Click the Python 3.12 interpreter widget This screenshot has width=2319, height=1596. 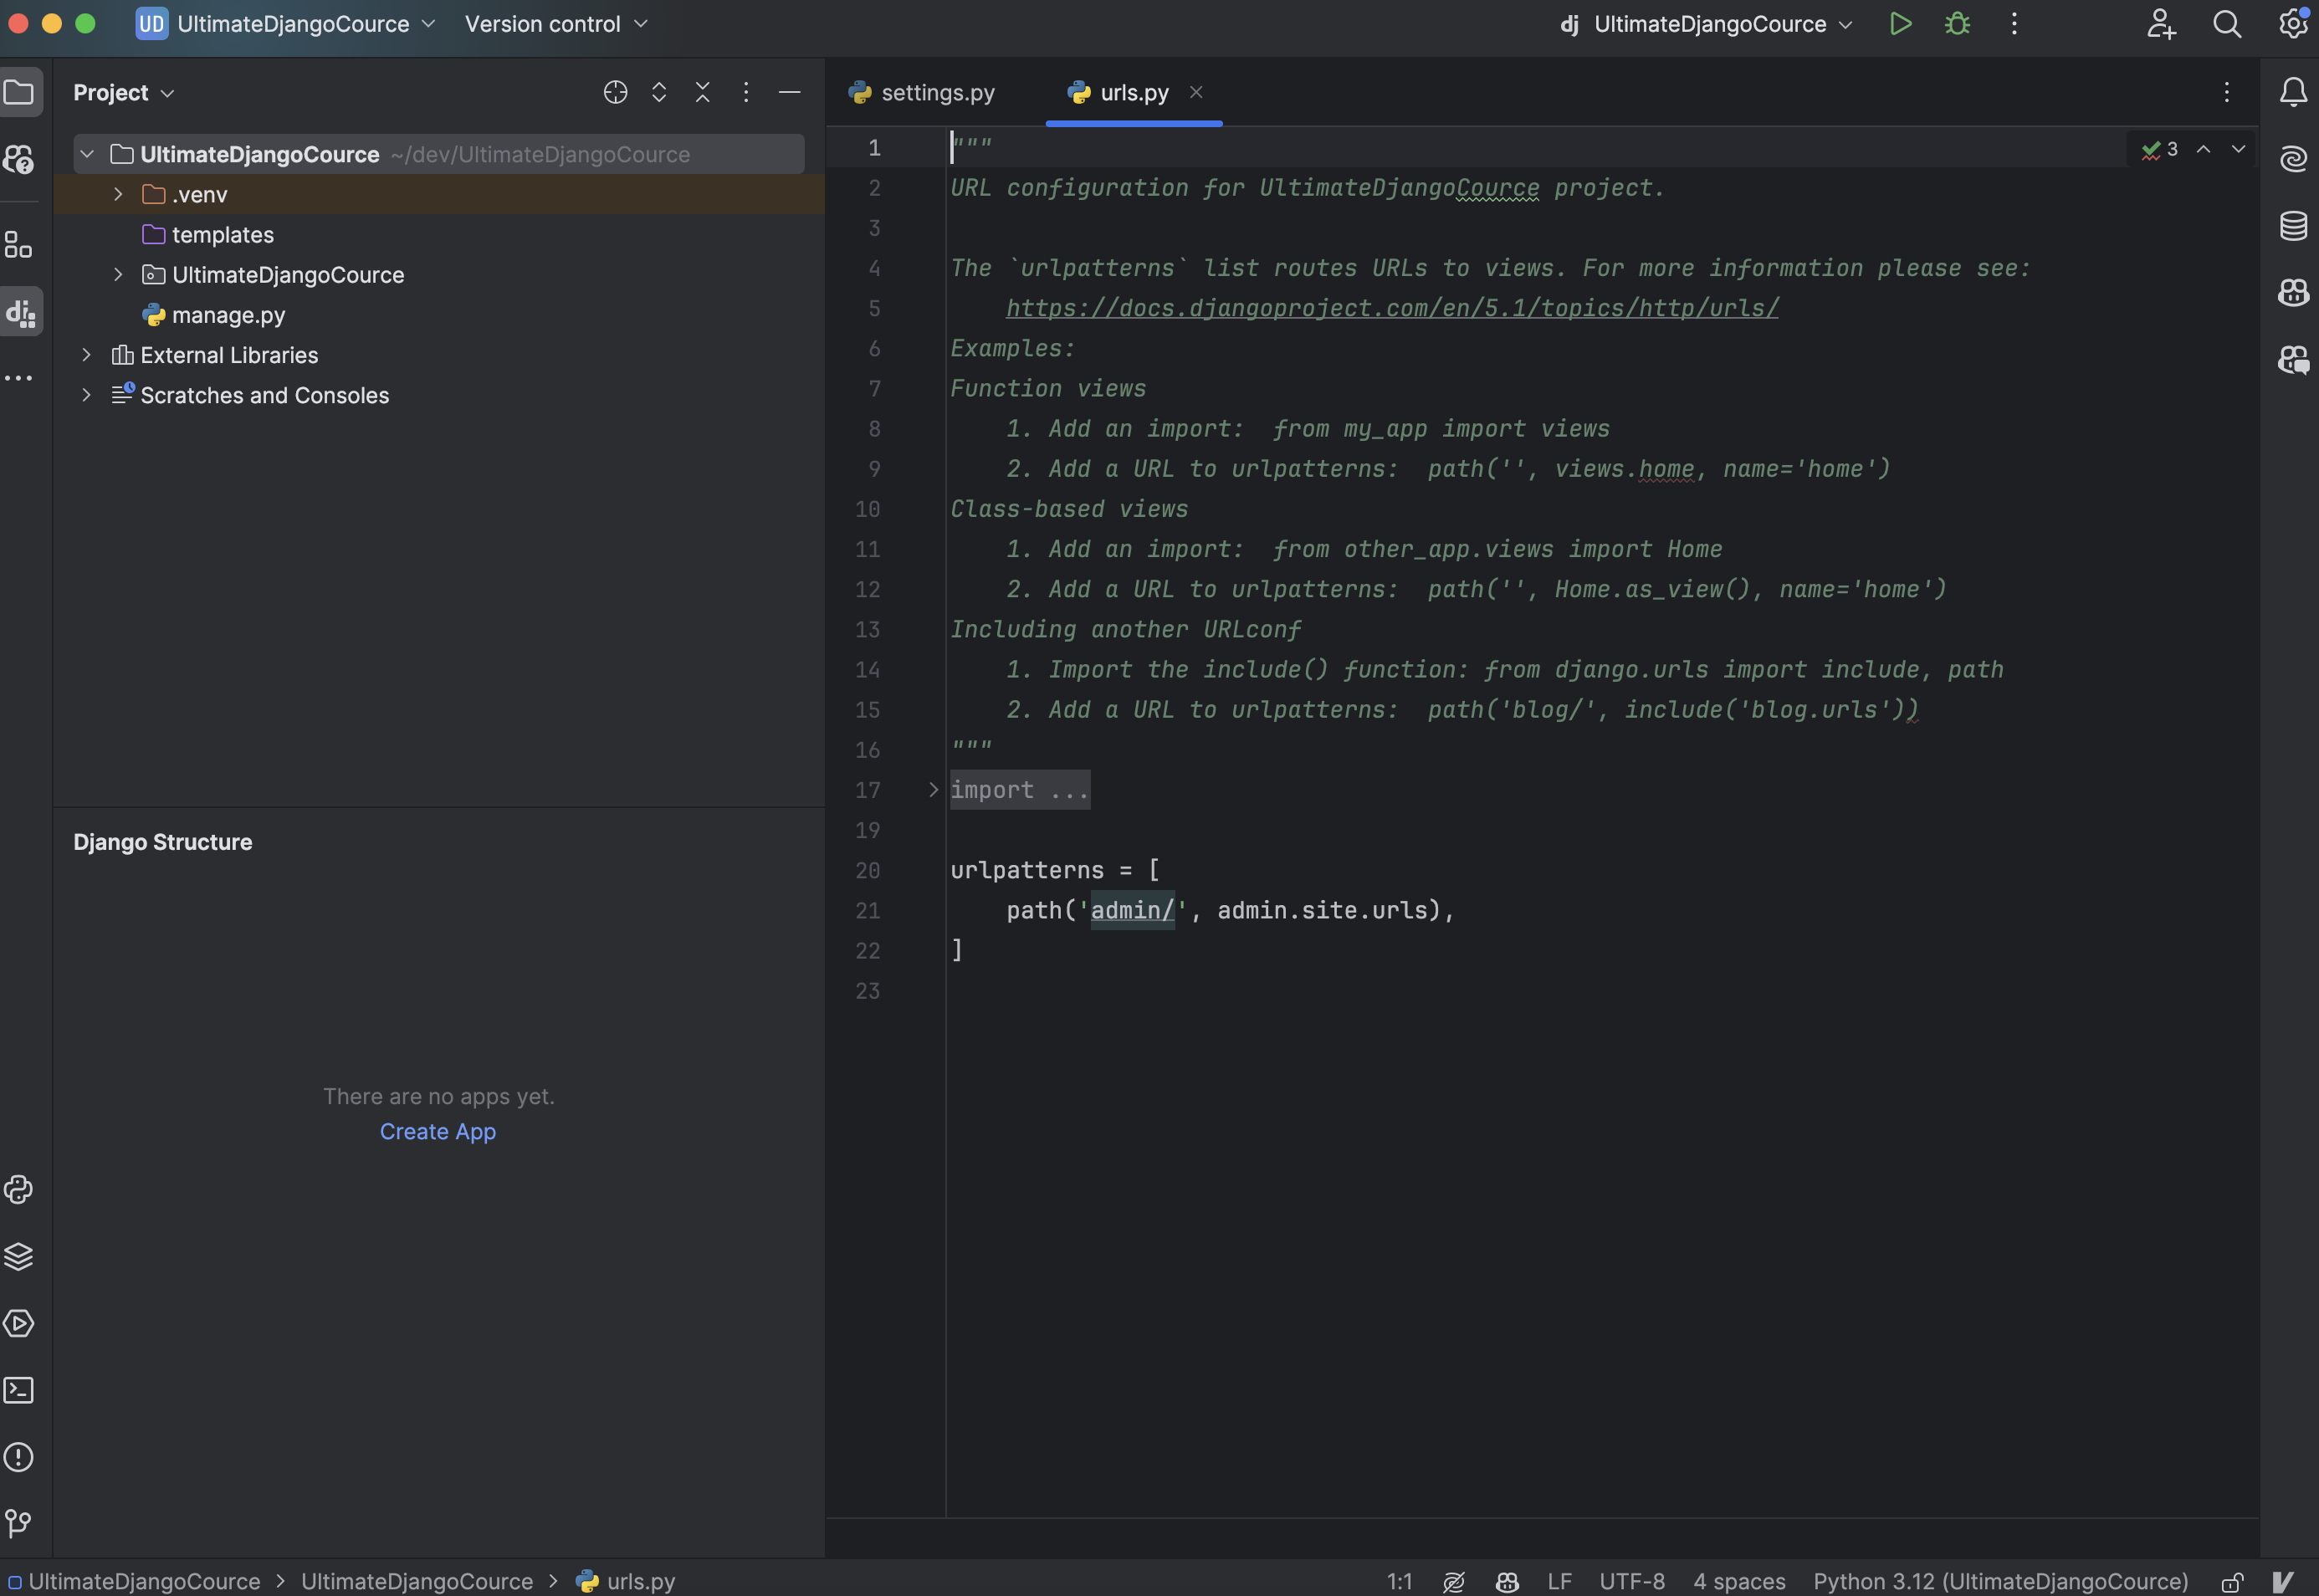pyautogui.click(x=2000, y=1581)
